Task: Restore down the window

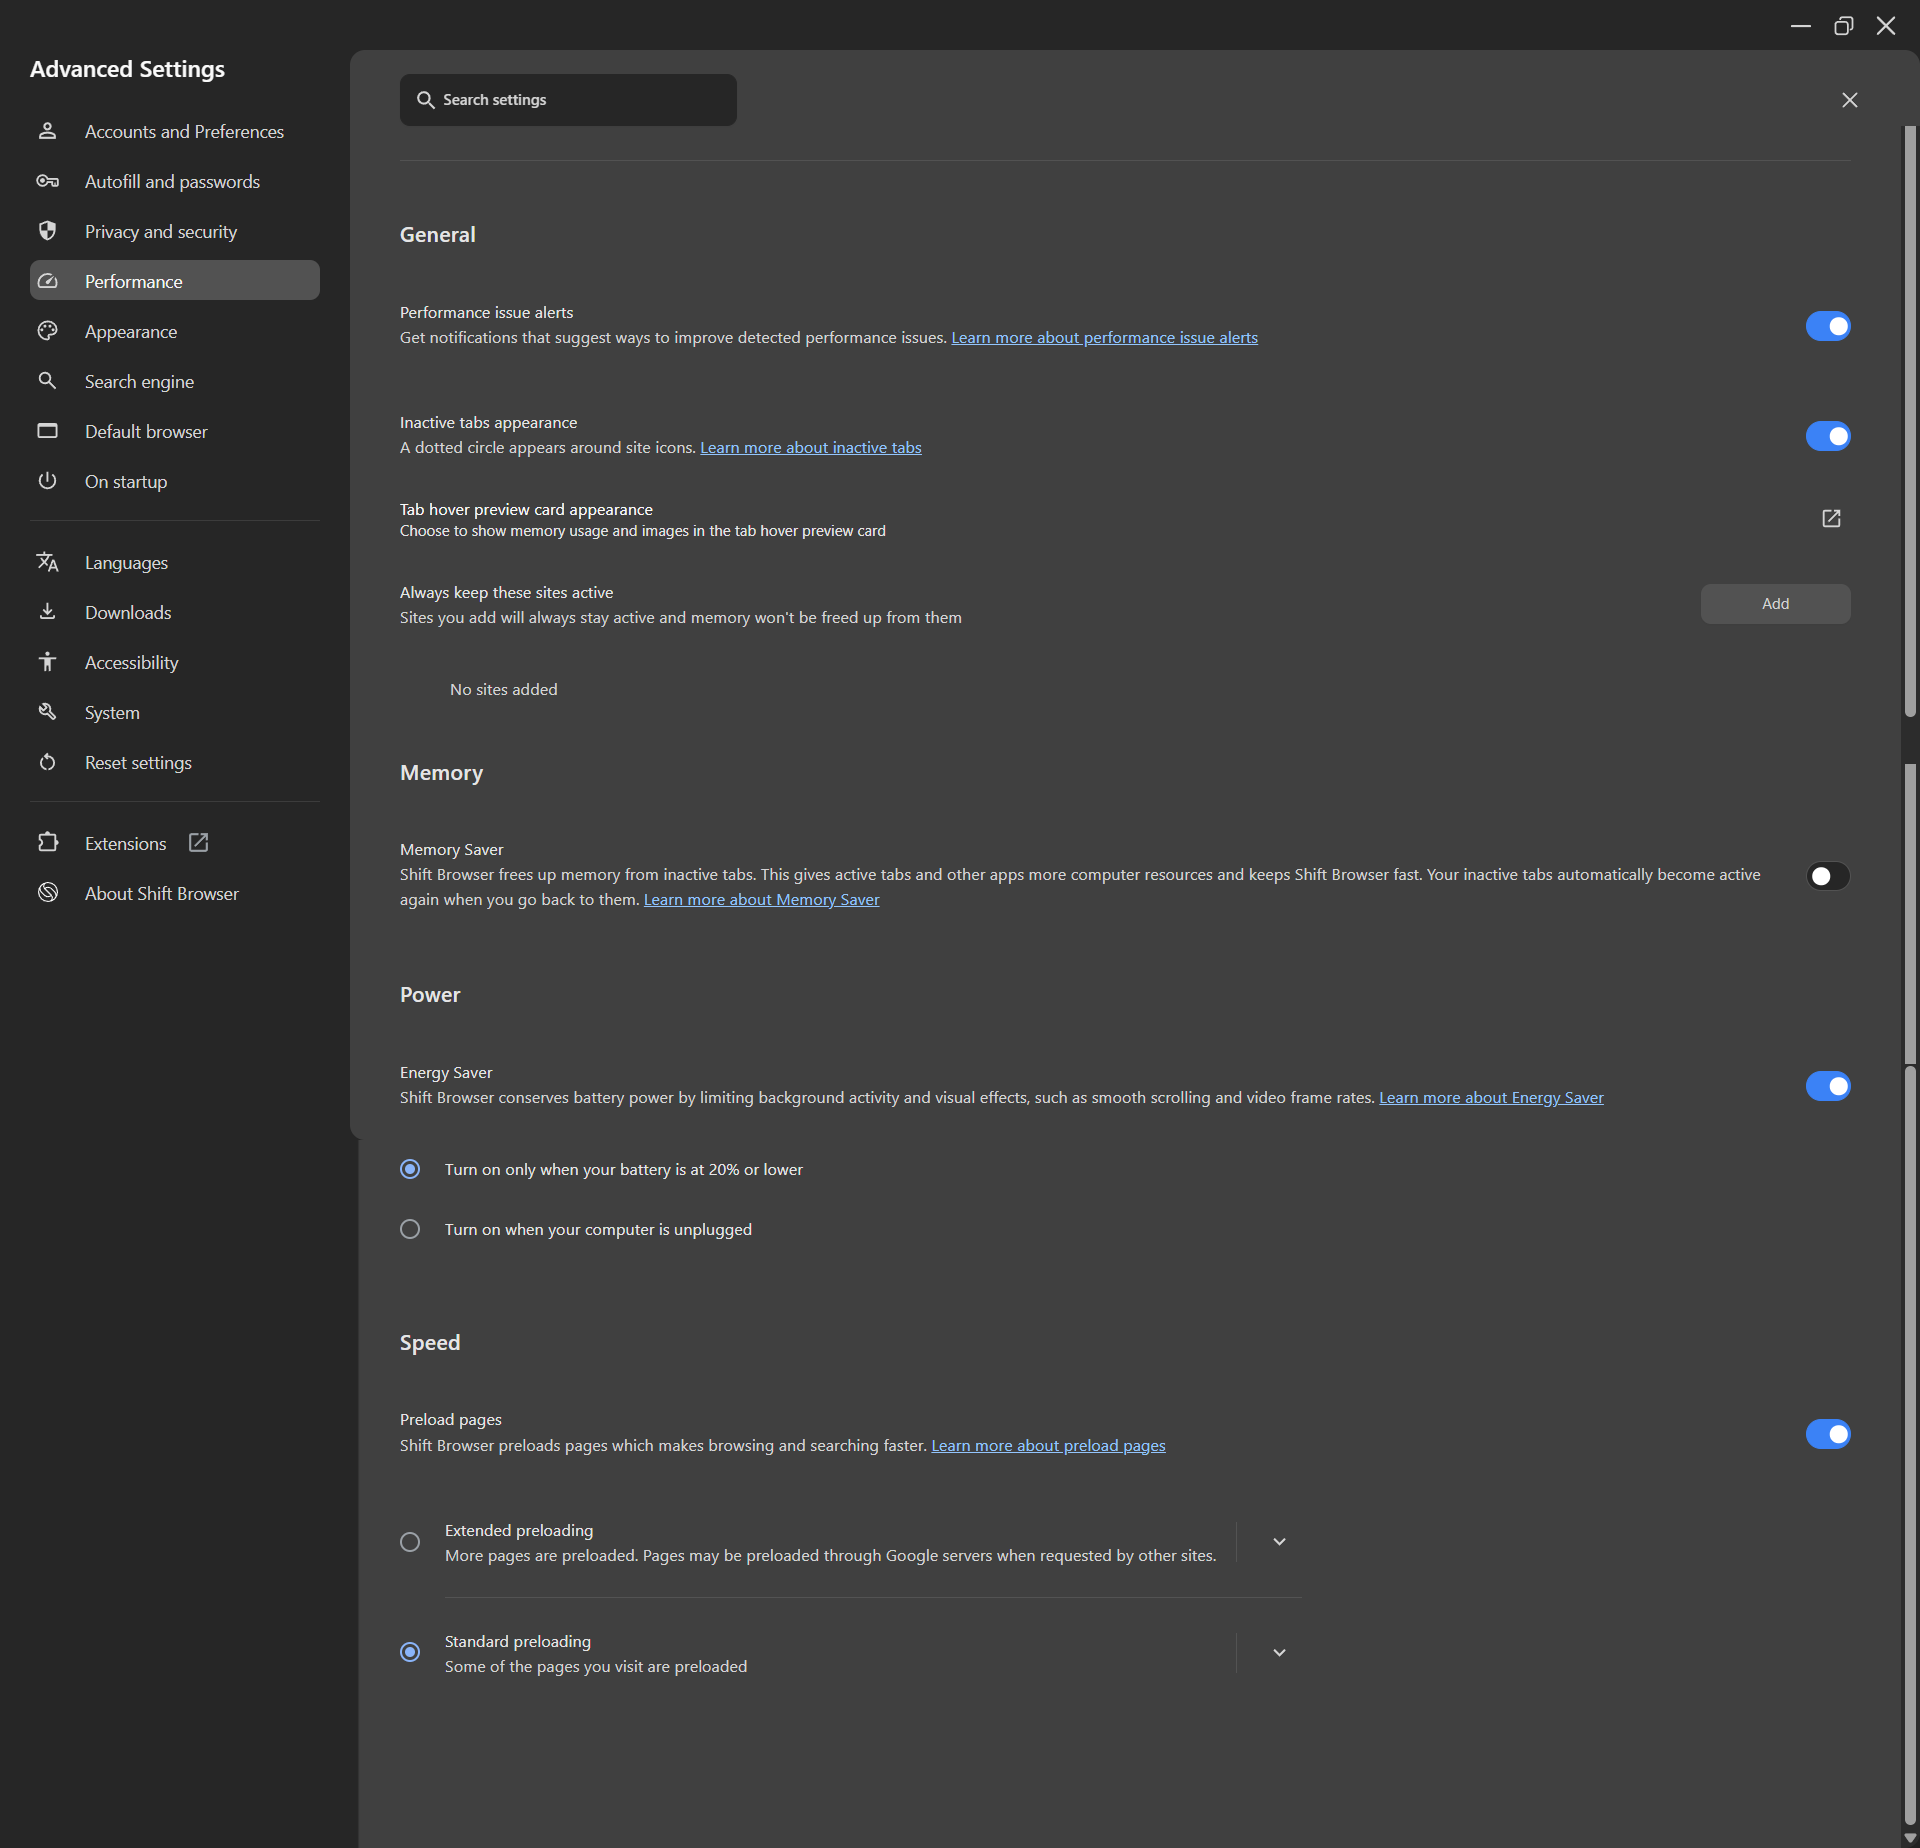Action: pos(1843,26)
